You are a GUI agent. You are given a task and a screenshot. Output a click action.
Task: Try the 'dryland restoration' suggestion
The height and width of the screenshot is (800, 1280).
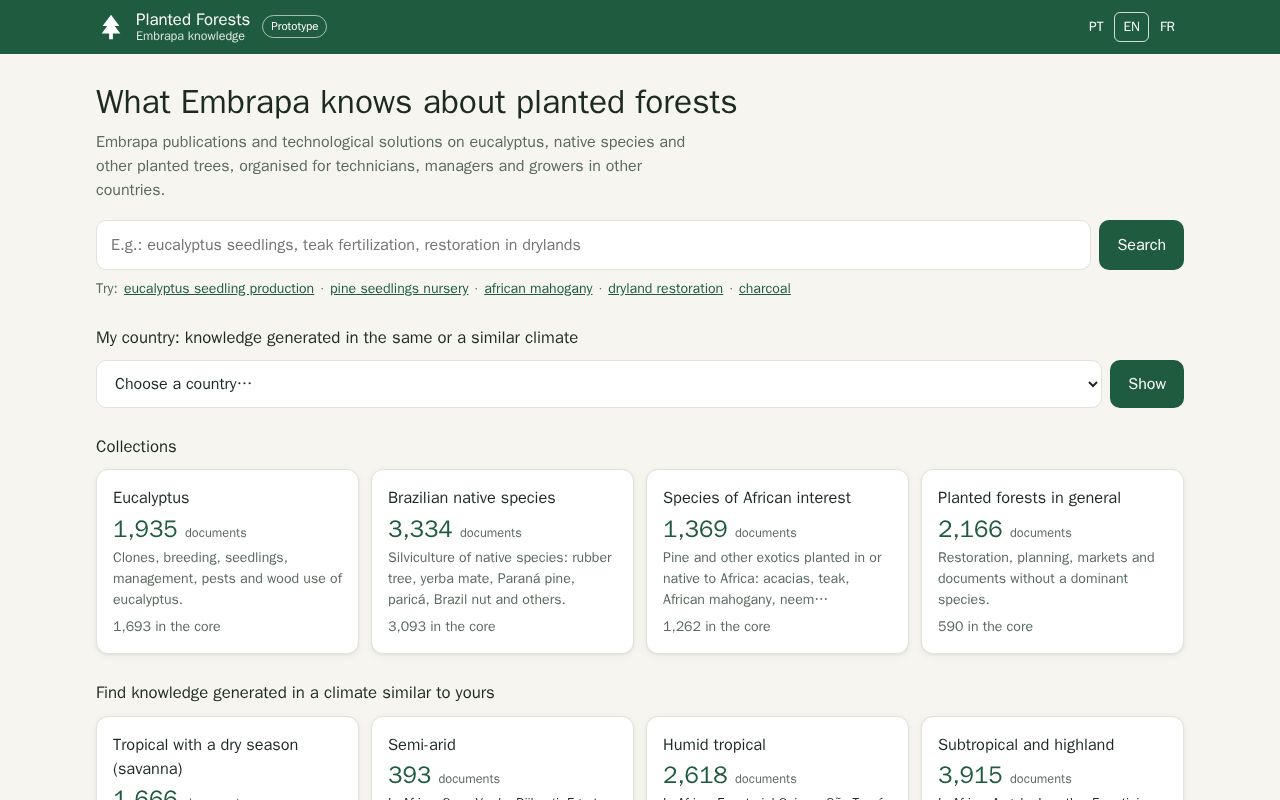(x=665, y=289)
